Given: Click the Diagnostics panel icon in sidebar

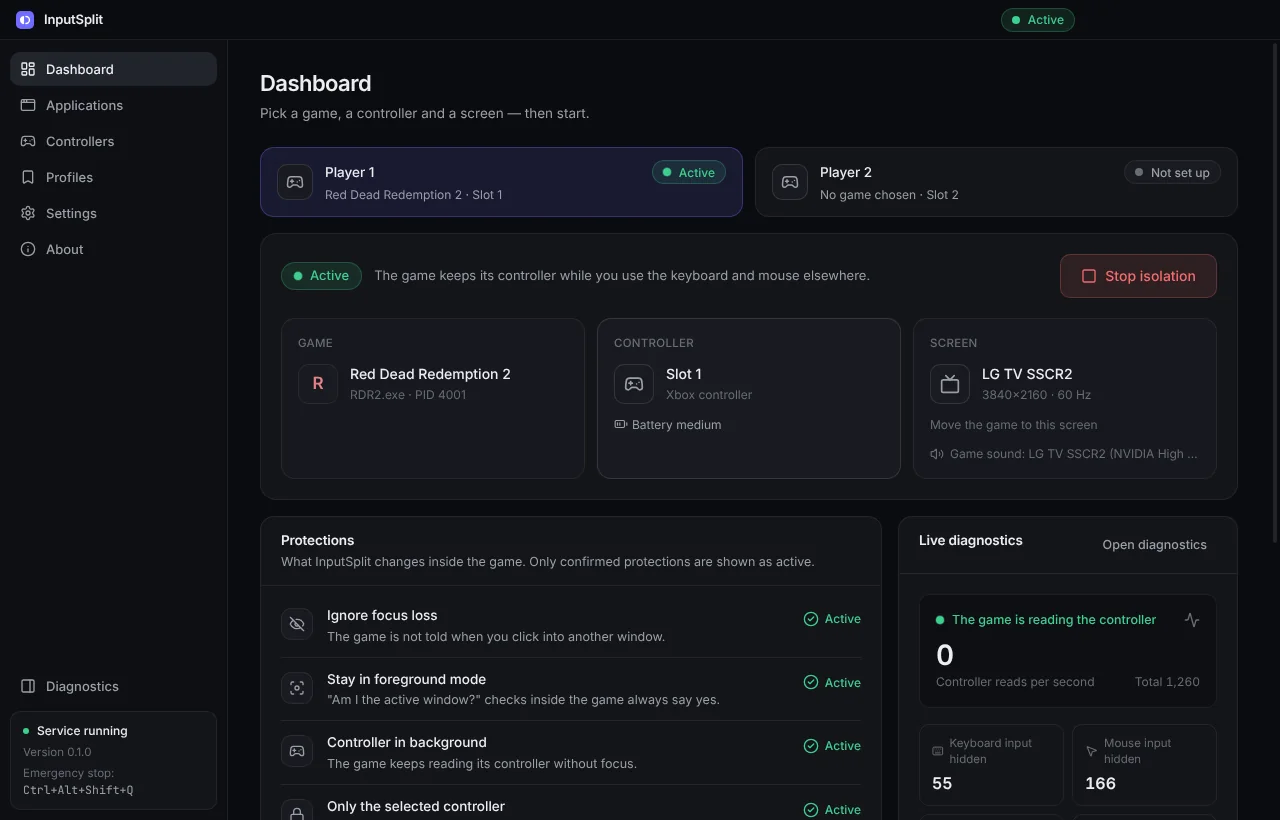Looking at the screenshot, I should (28, 686).
